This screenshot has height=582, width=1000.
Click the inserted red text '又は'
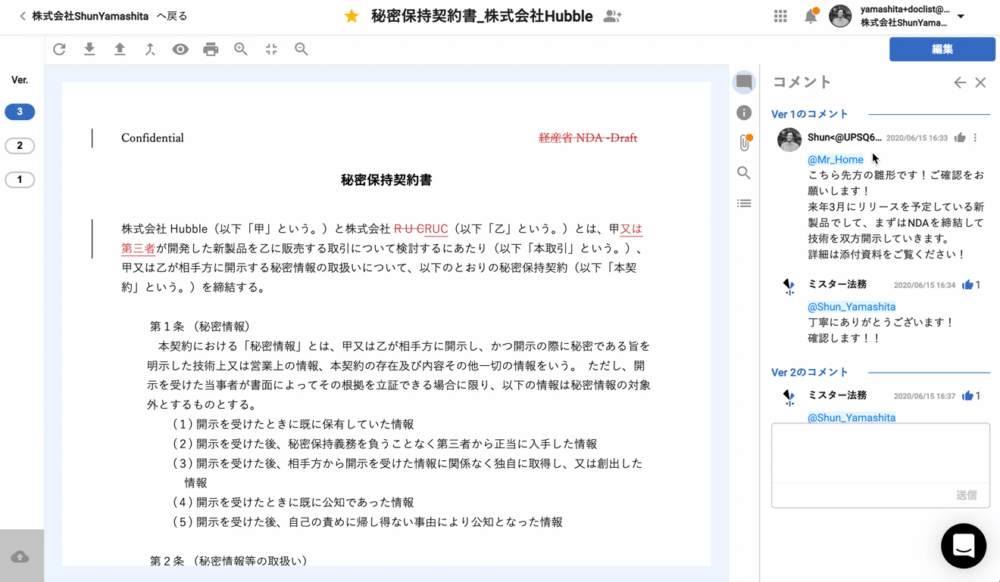point(631,229)
